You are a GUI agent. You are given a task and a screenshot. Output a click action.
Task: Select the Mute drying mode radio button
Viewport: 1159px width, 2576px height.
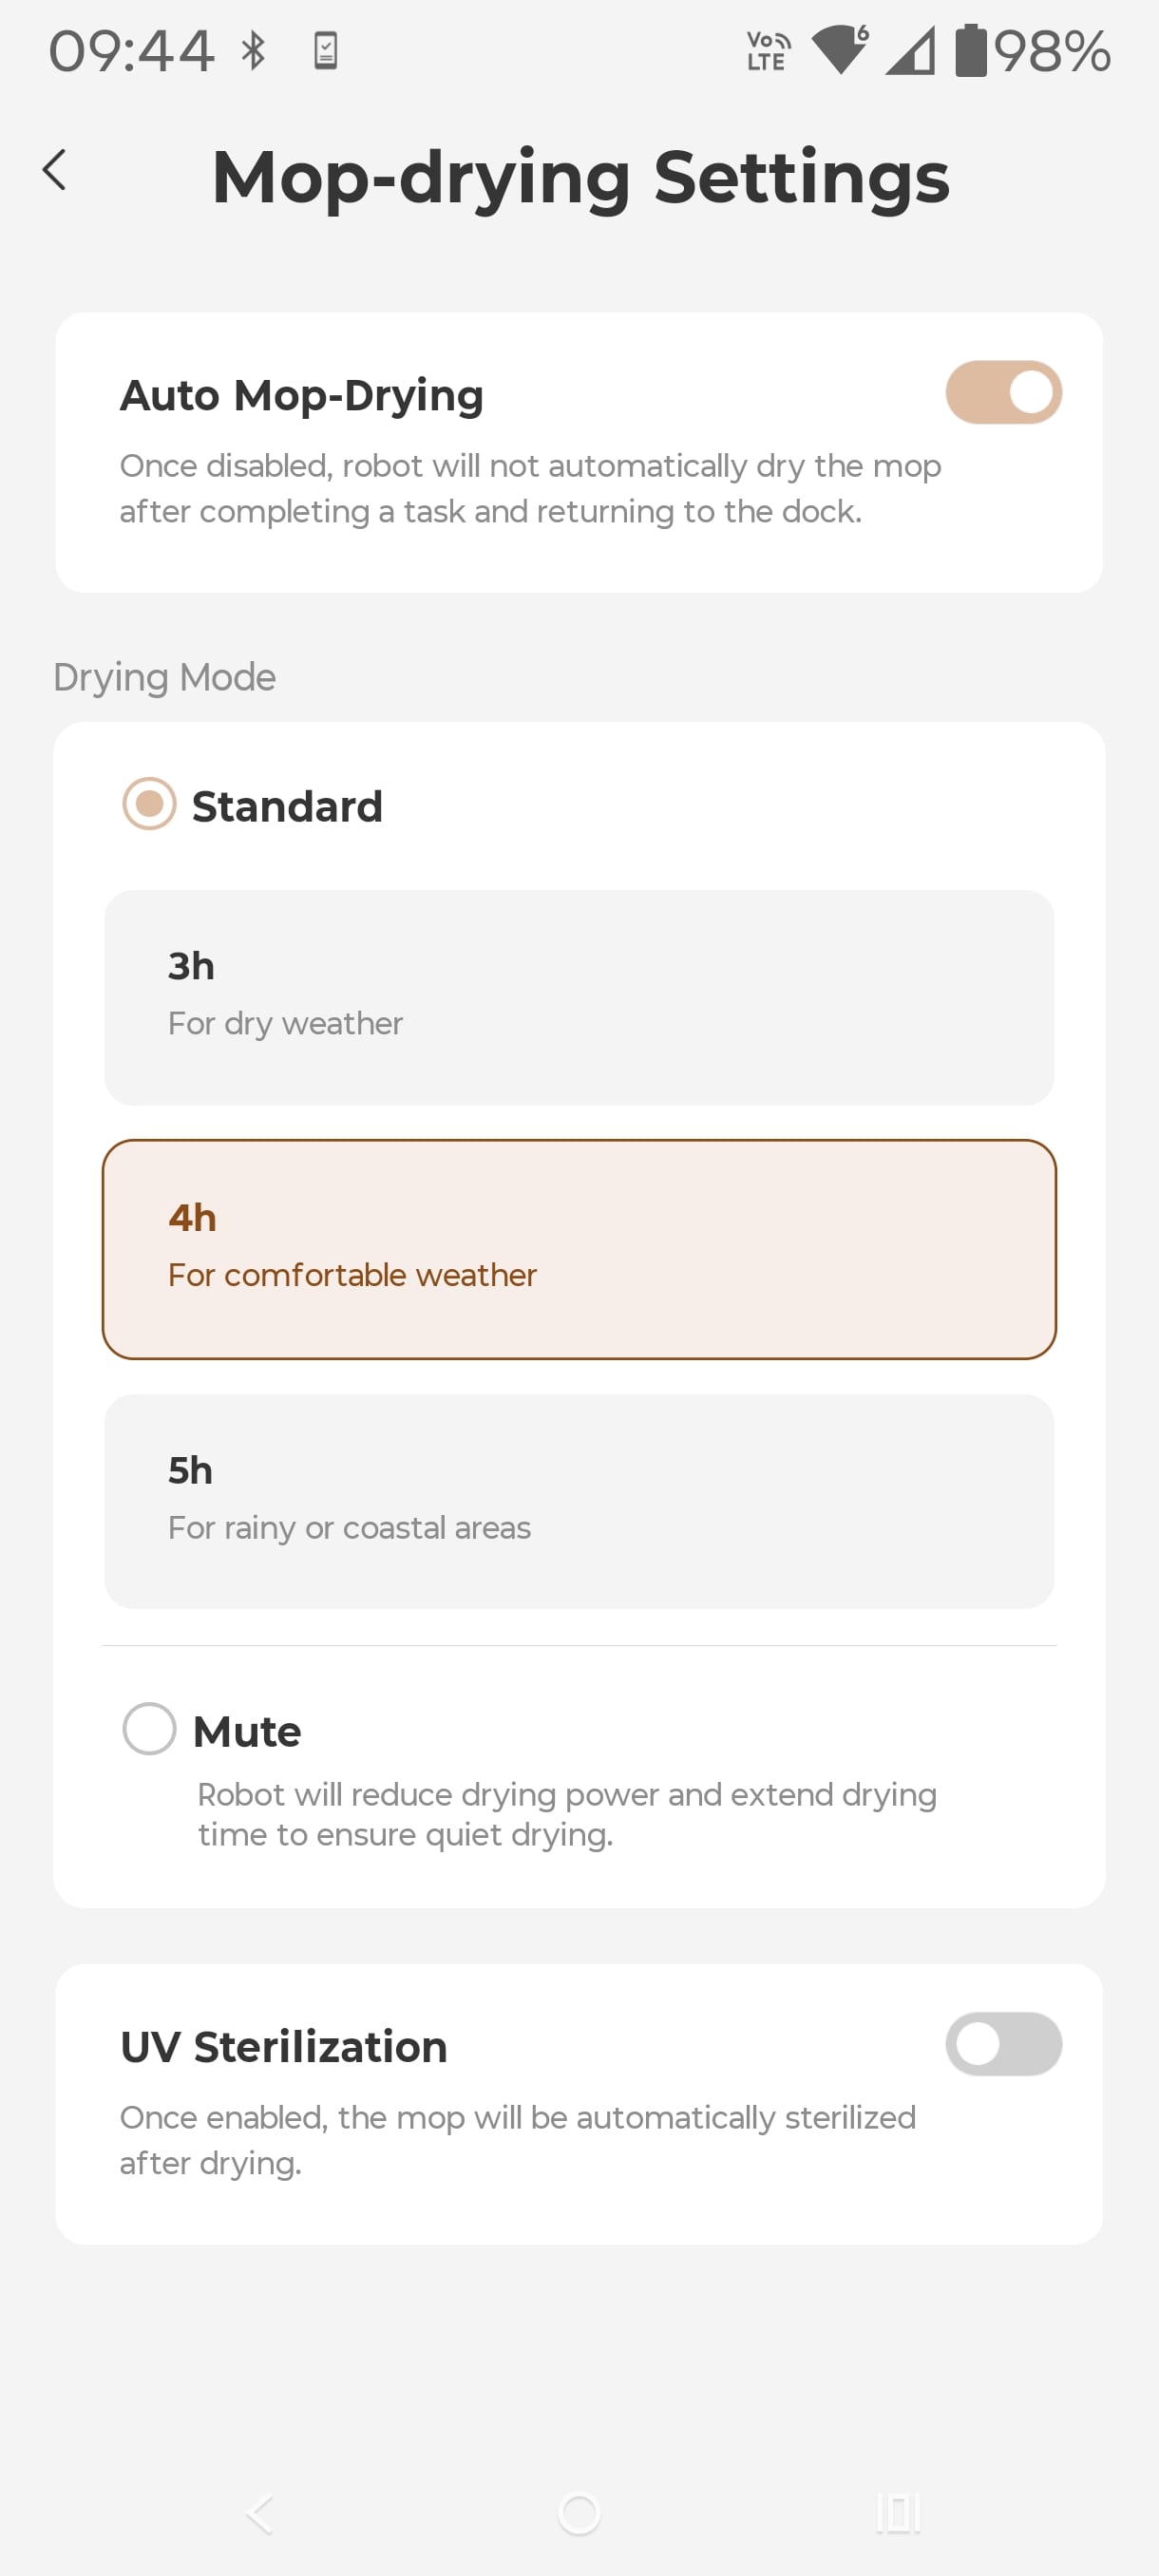(x=150, y=1729)
